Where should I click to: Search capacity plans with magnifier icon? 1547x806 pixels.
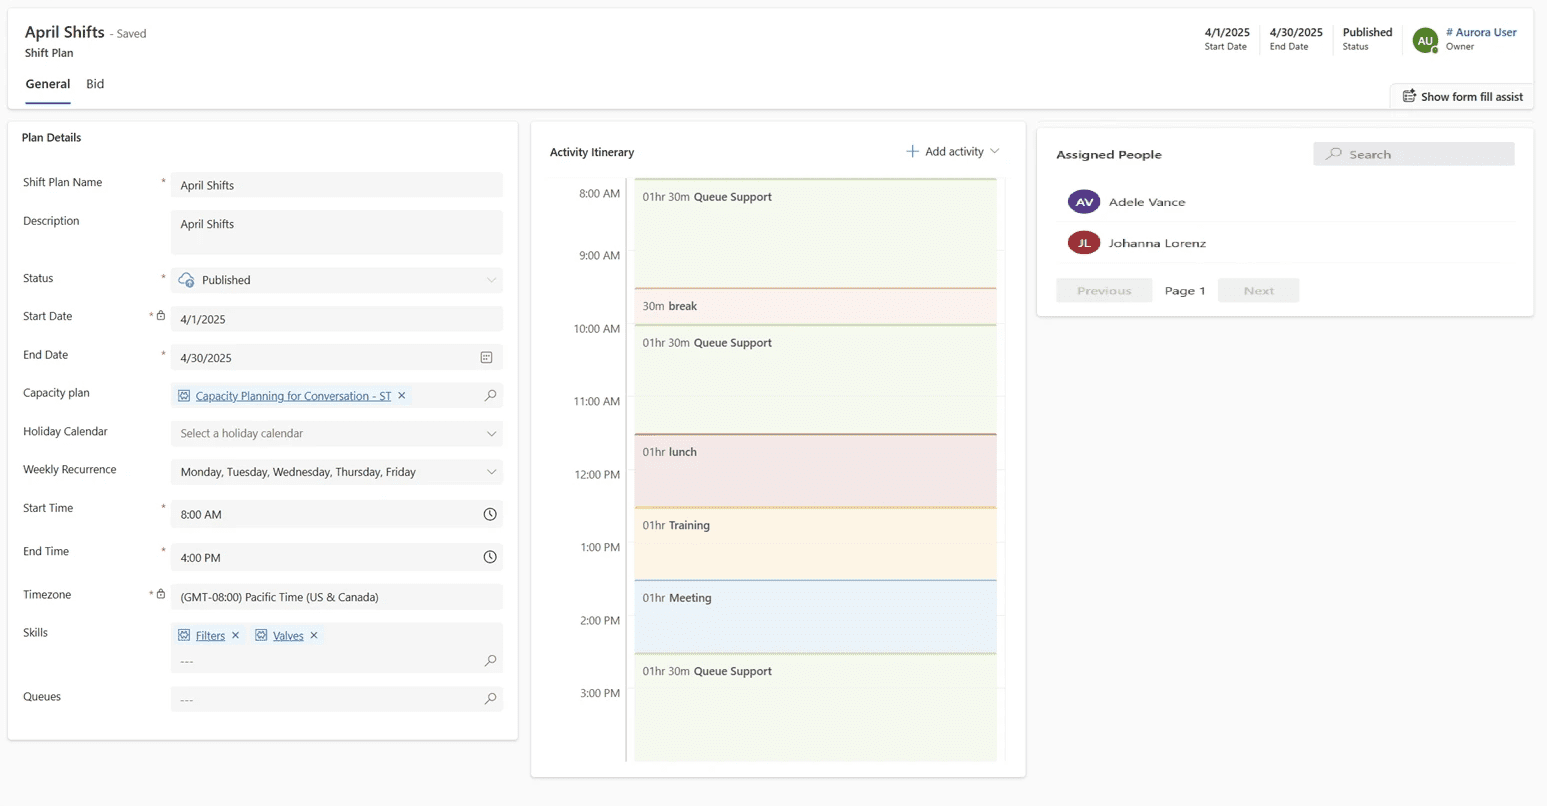(x=490, y=396)
